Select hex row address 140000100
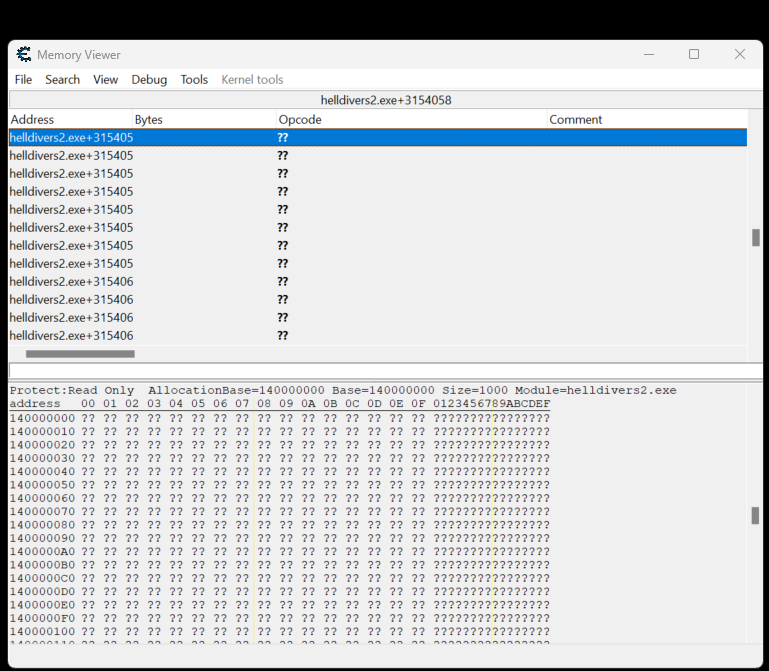Screen dimensions: 769x671 point(42,631)
